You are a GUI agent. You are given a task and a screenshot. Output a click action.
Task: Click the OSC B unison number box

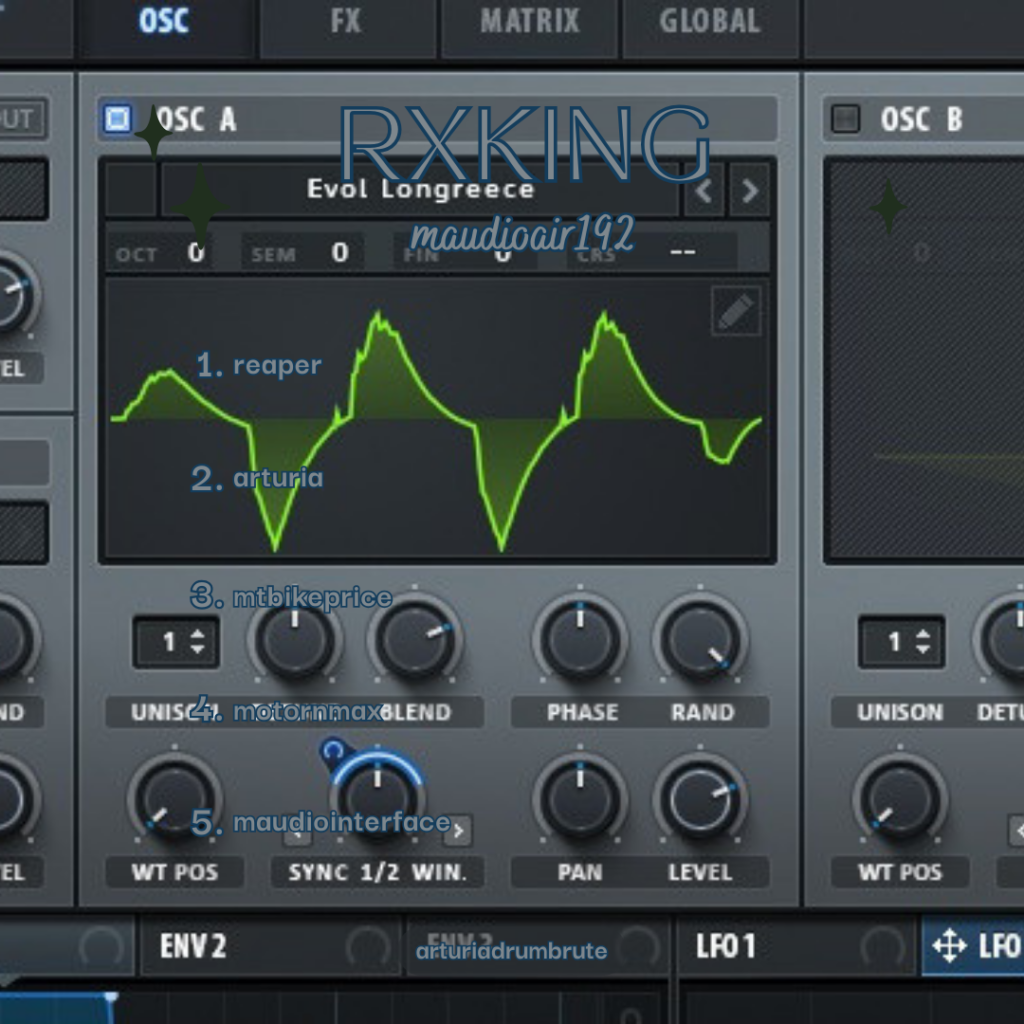(x=901, y=642)
